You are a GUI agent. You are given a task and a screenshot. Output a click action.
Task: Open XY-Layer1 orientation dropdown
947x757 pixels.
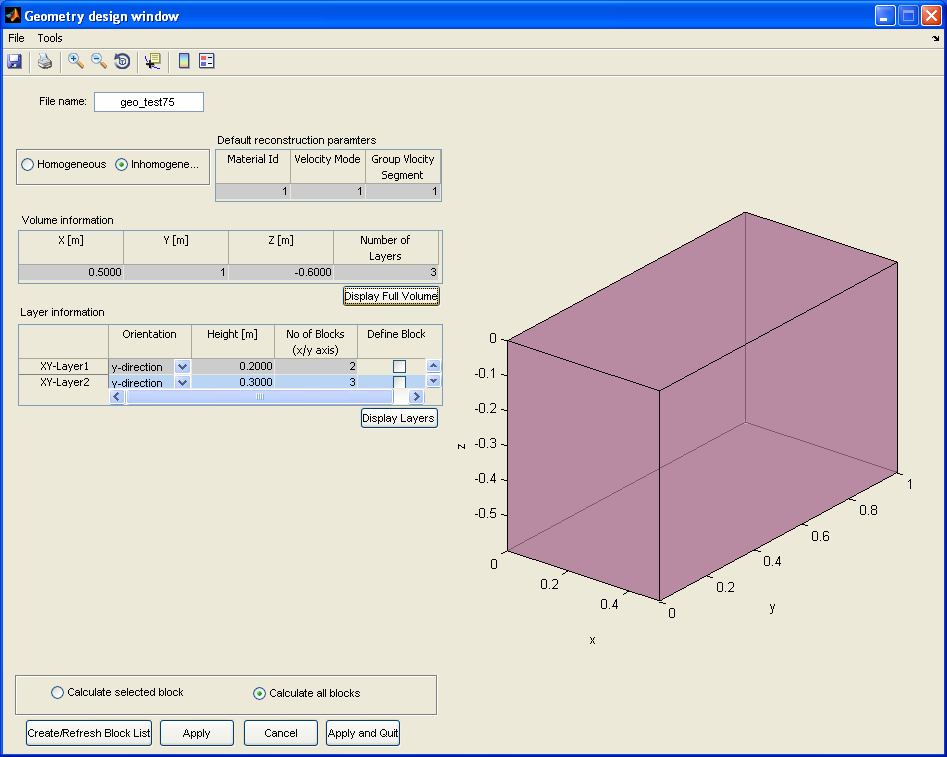coord(182,367)
